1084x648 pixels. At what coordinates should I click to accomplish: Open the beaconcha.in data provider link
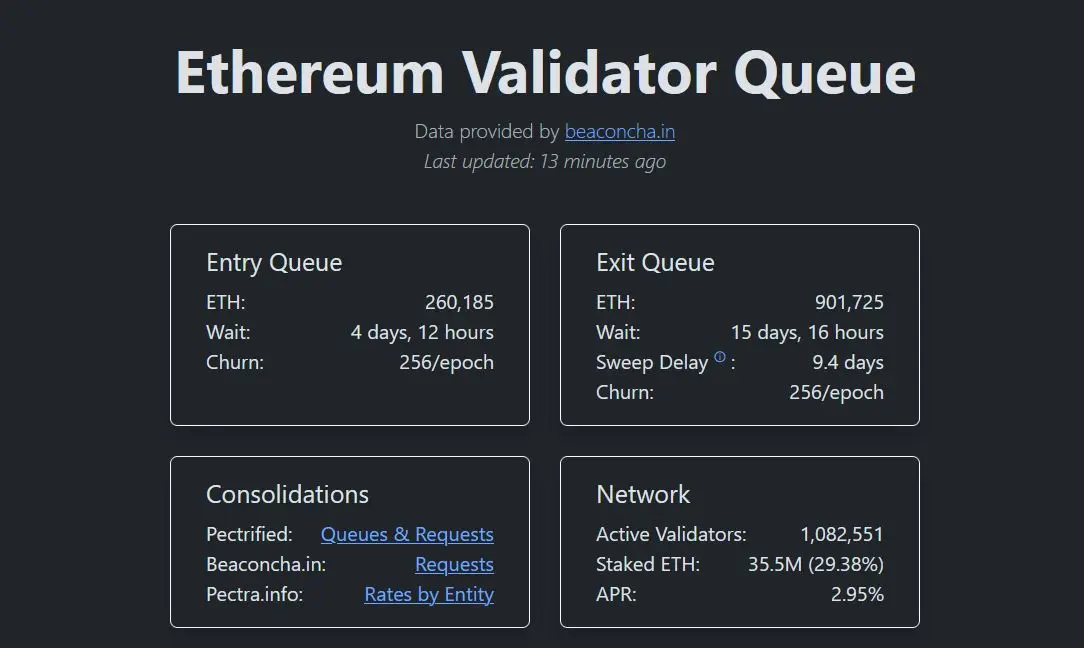pos(619,131)
